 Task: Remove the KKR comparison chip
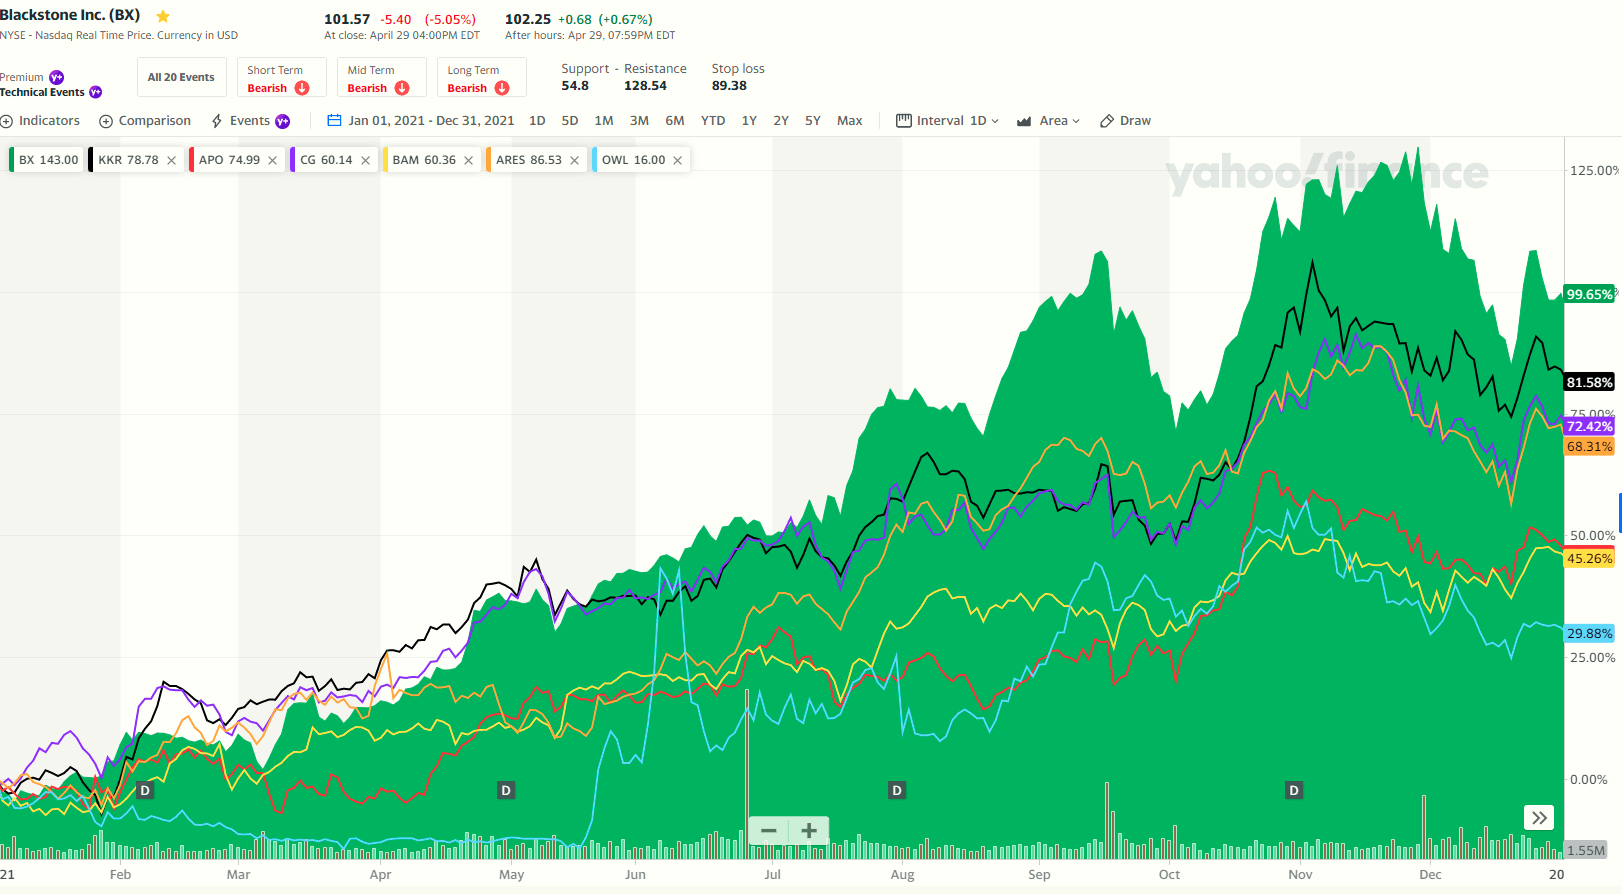click(x=172, y=160)
